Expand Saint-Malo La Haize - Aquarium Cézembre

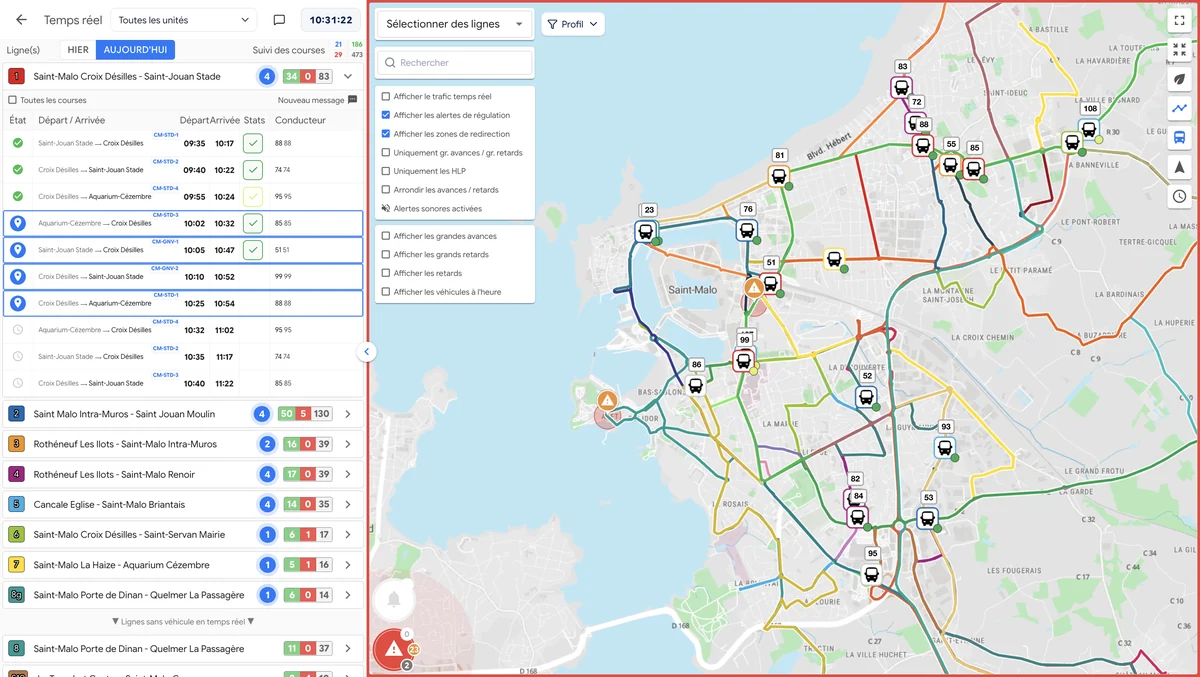point(348,564)
